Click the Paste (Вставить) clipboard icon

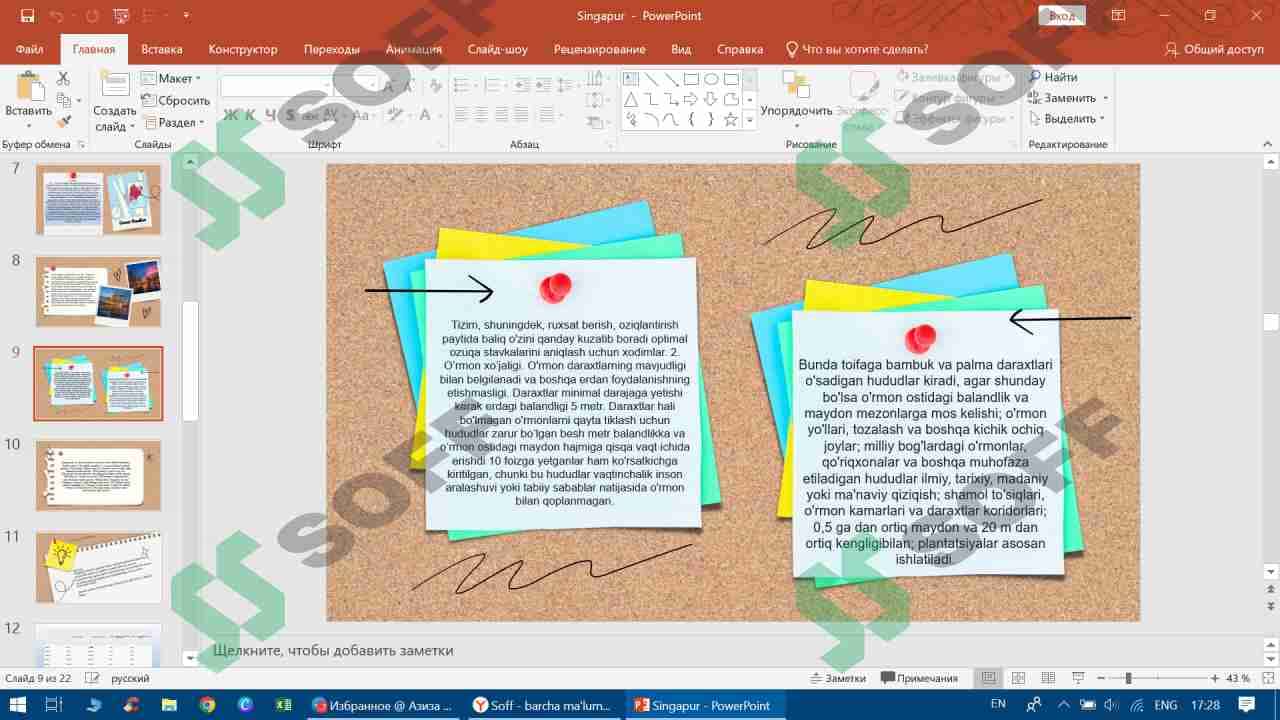29,88
